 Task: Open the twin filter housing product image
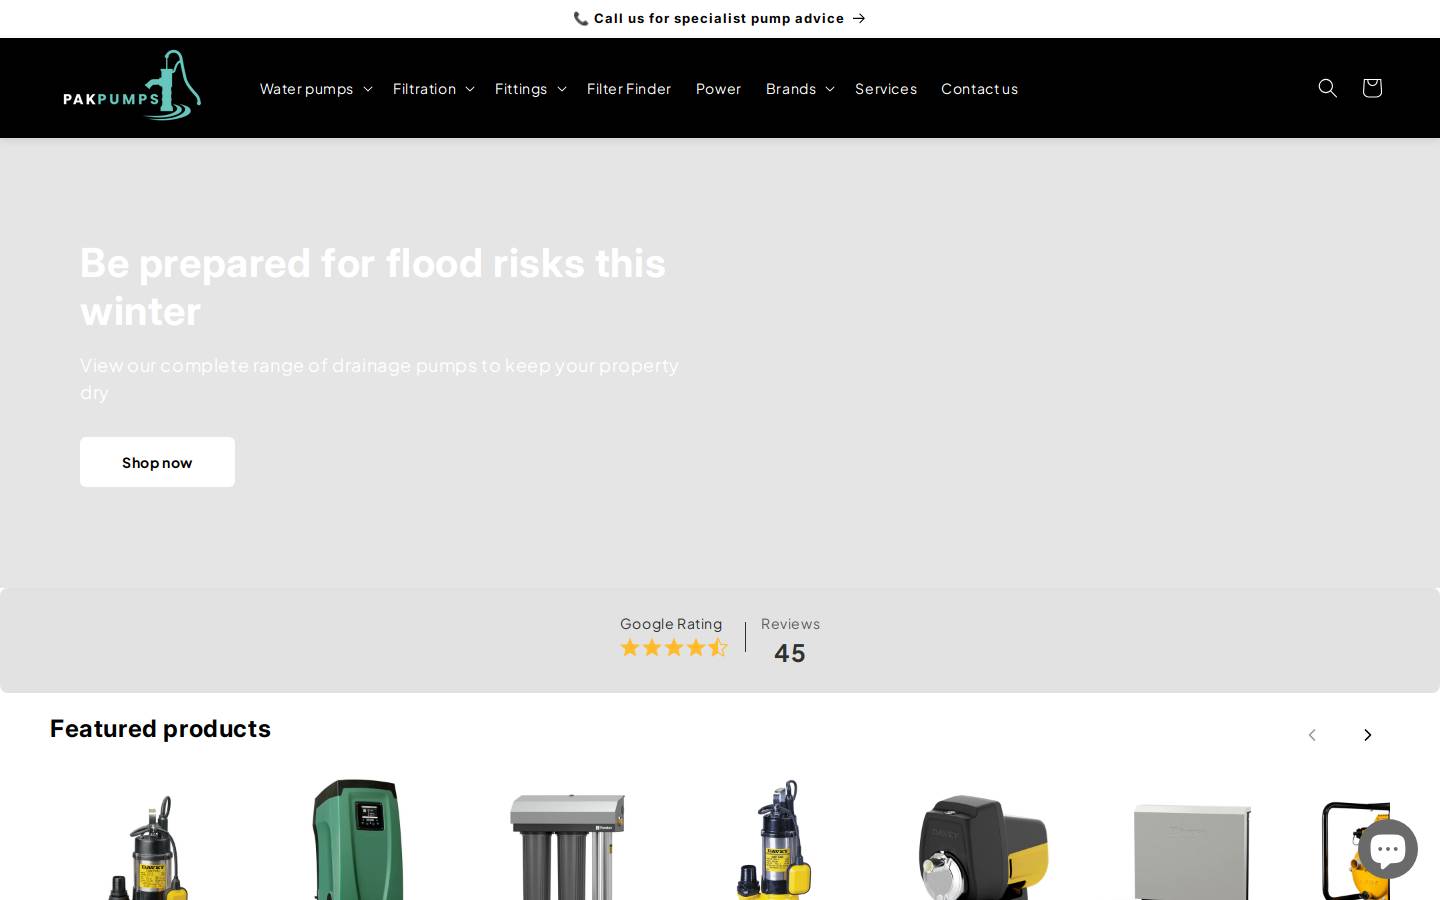coord(567,846)
